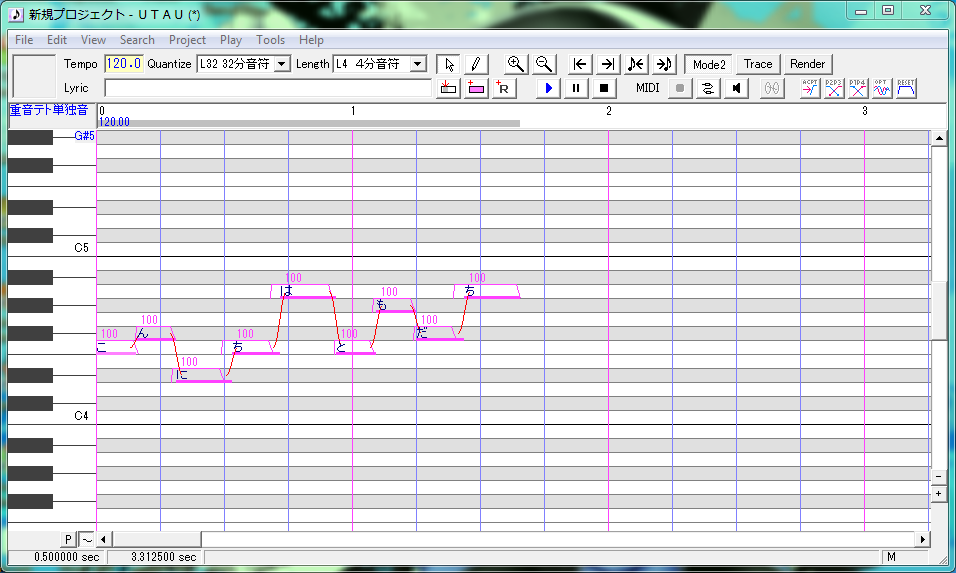Stop playback with the square button
The image size is (956, 573).
[x=604, y=88]
